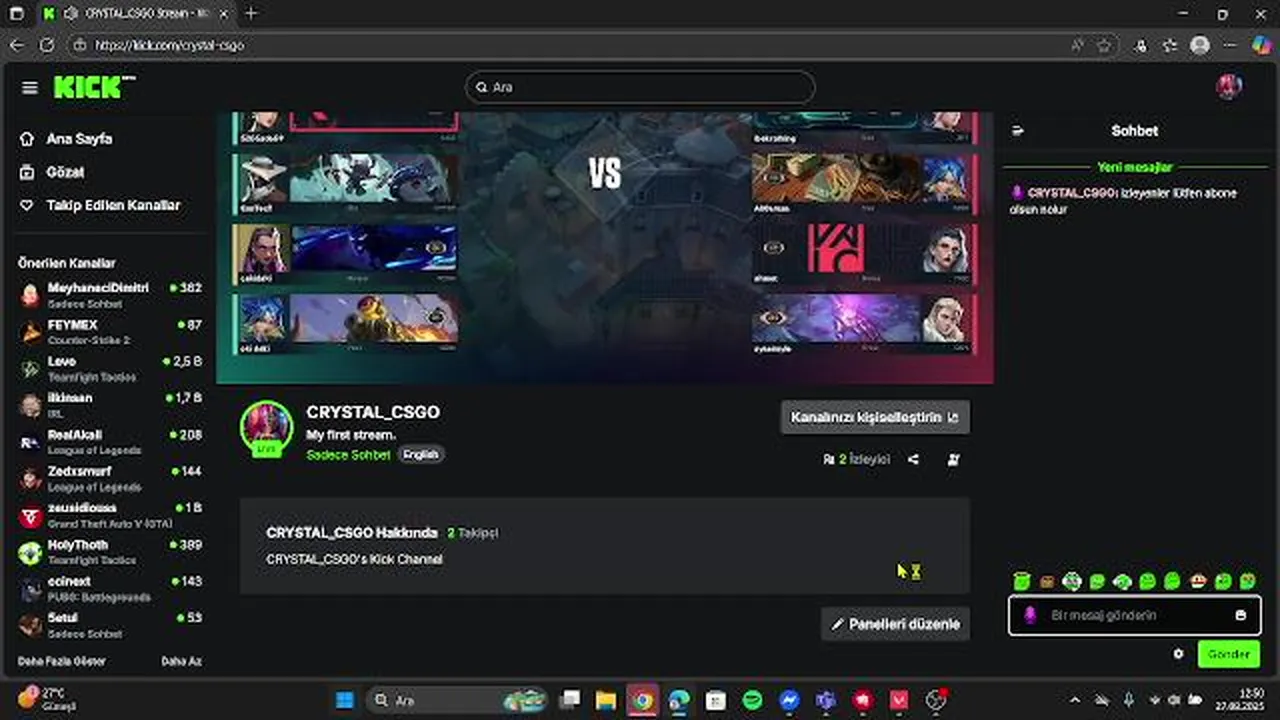Screen dimensions: 1280x720
Task: Click the 2 İzleyici viewer count
Action: click(x=856, y=459)
